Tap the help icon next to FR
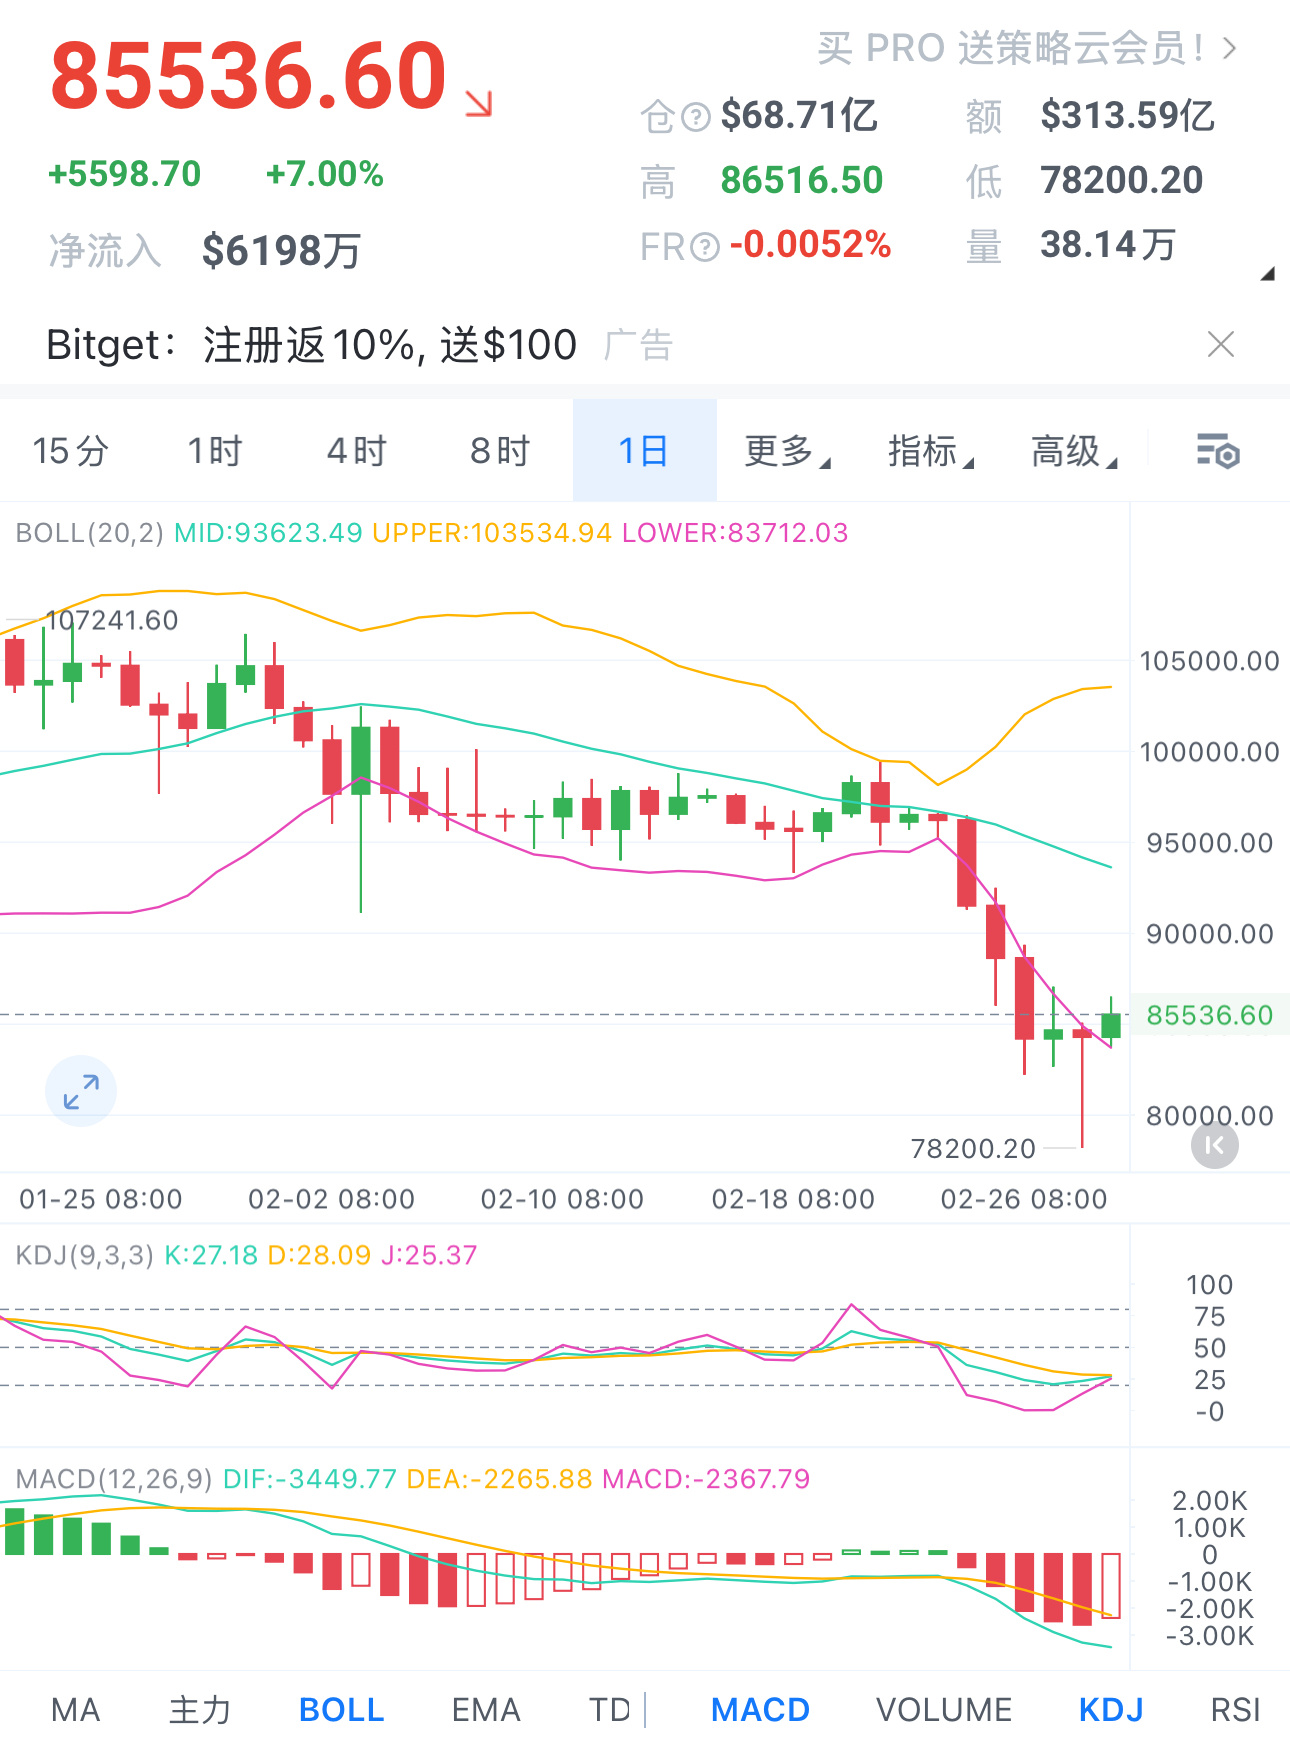The image size is (1290, 1749). pyautogui.click(x=705, y=247)
